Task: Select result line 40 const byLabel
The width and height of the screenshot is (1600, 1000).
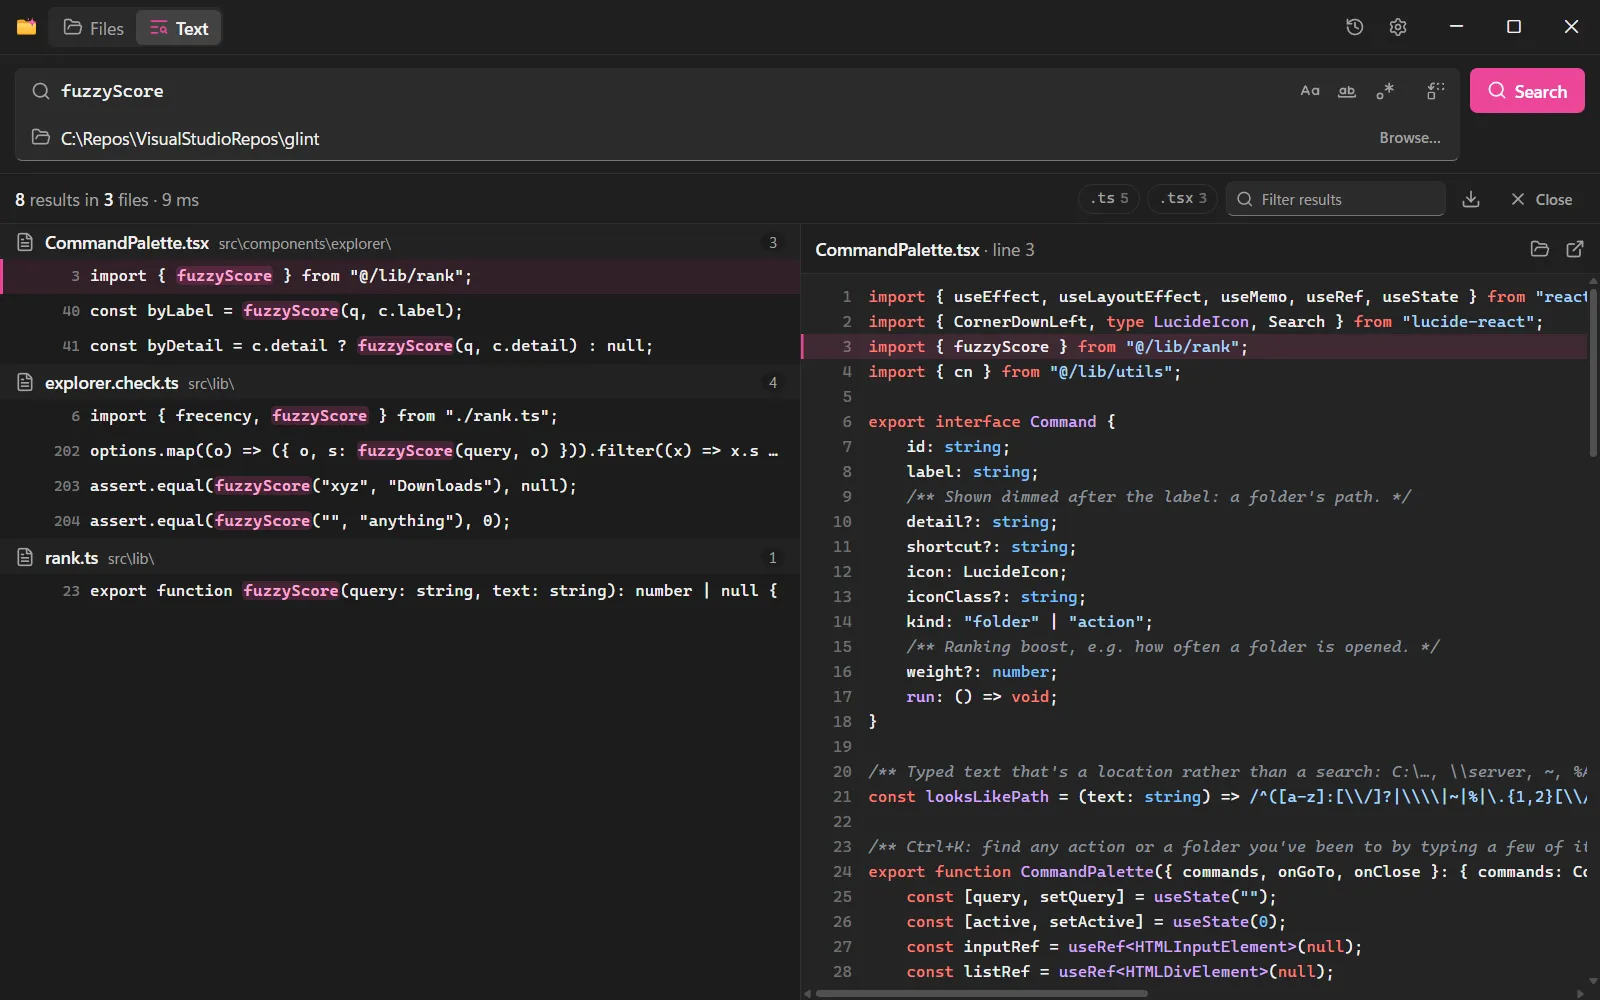Action: tap(400, 311)
